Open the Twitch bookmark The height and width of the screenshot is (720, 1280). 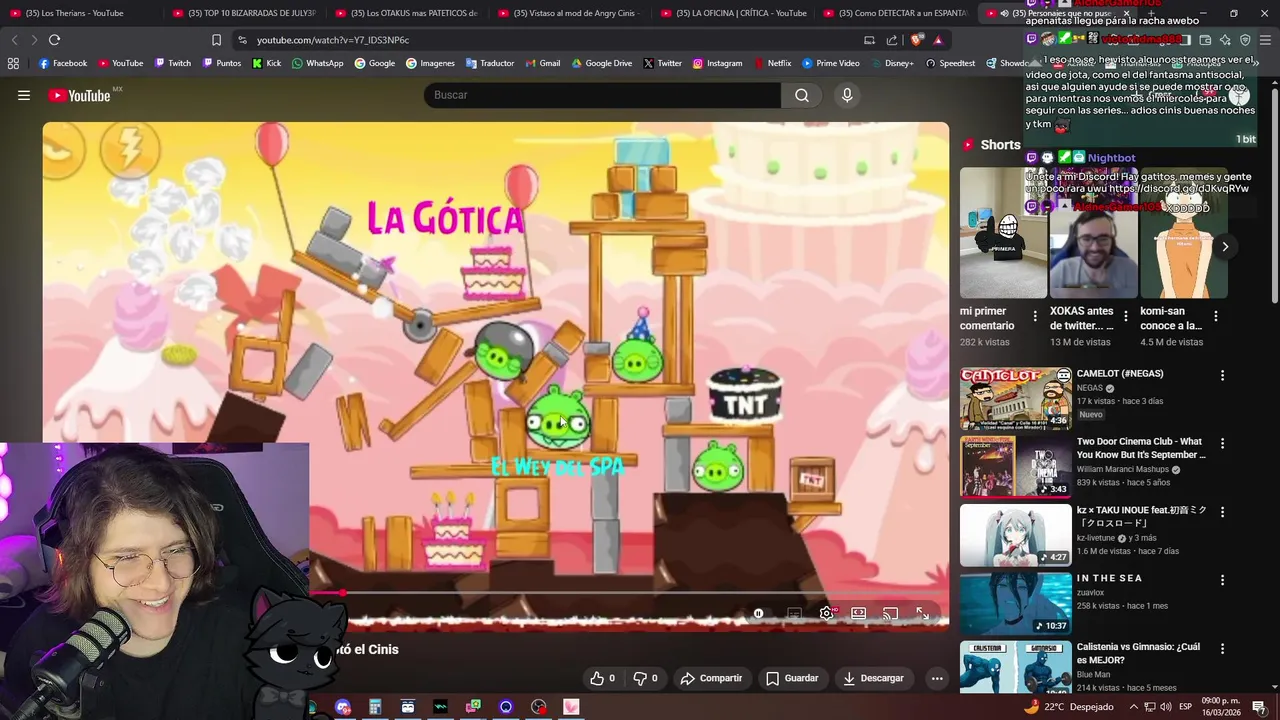(x=173, y=63)
